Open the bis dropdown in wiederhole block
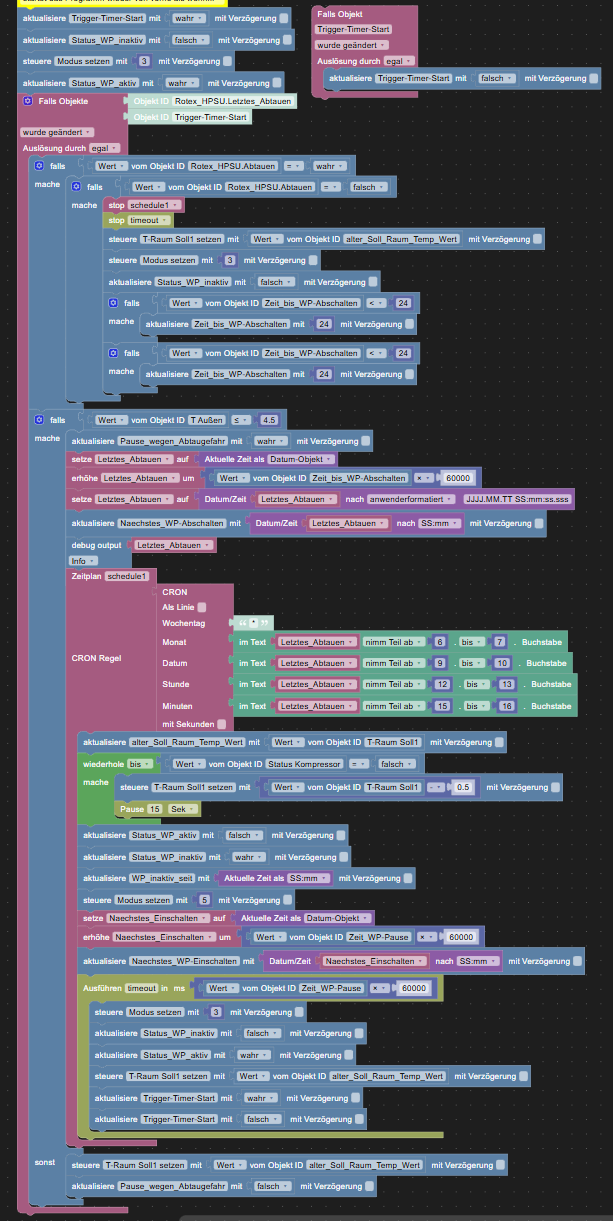This screenshot has width=613, height=1221. (138, 763)
